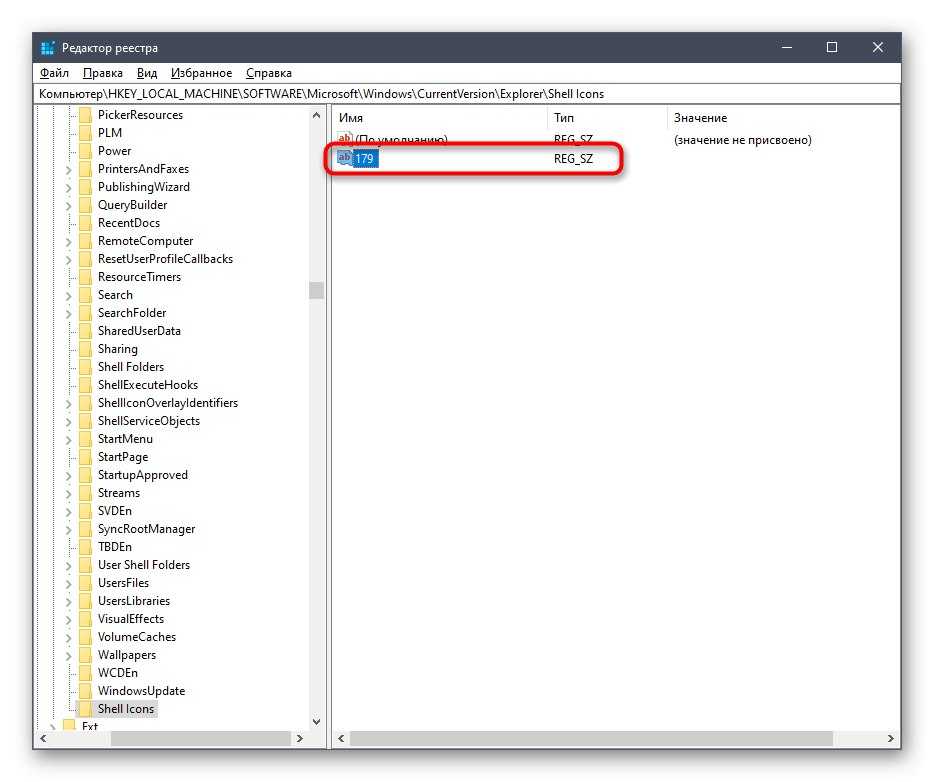The height and width of the screenshot is (782, 934).
Task: Select the UsersLibraries key
Action: (x=133, y=600)
